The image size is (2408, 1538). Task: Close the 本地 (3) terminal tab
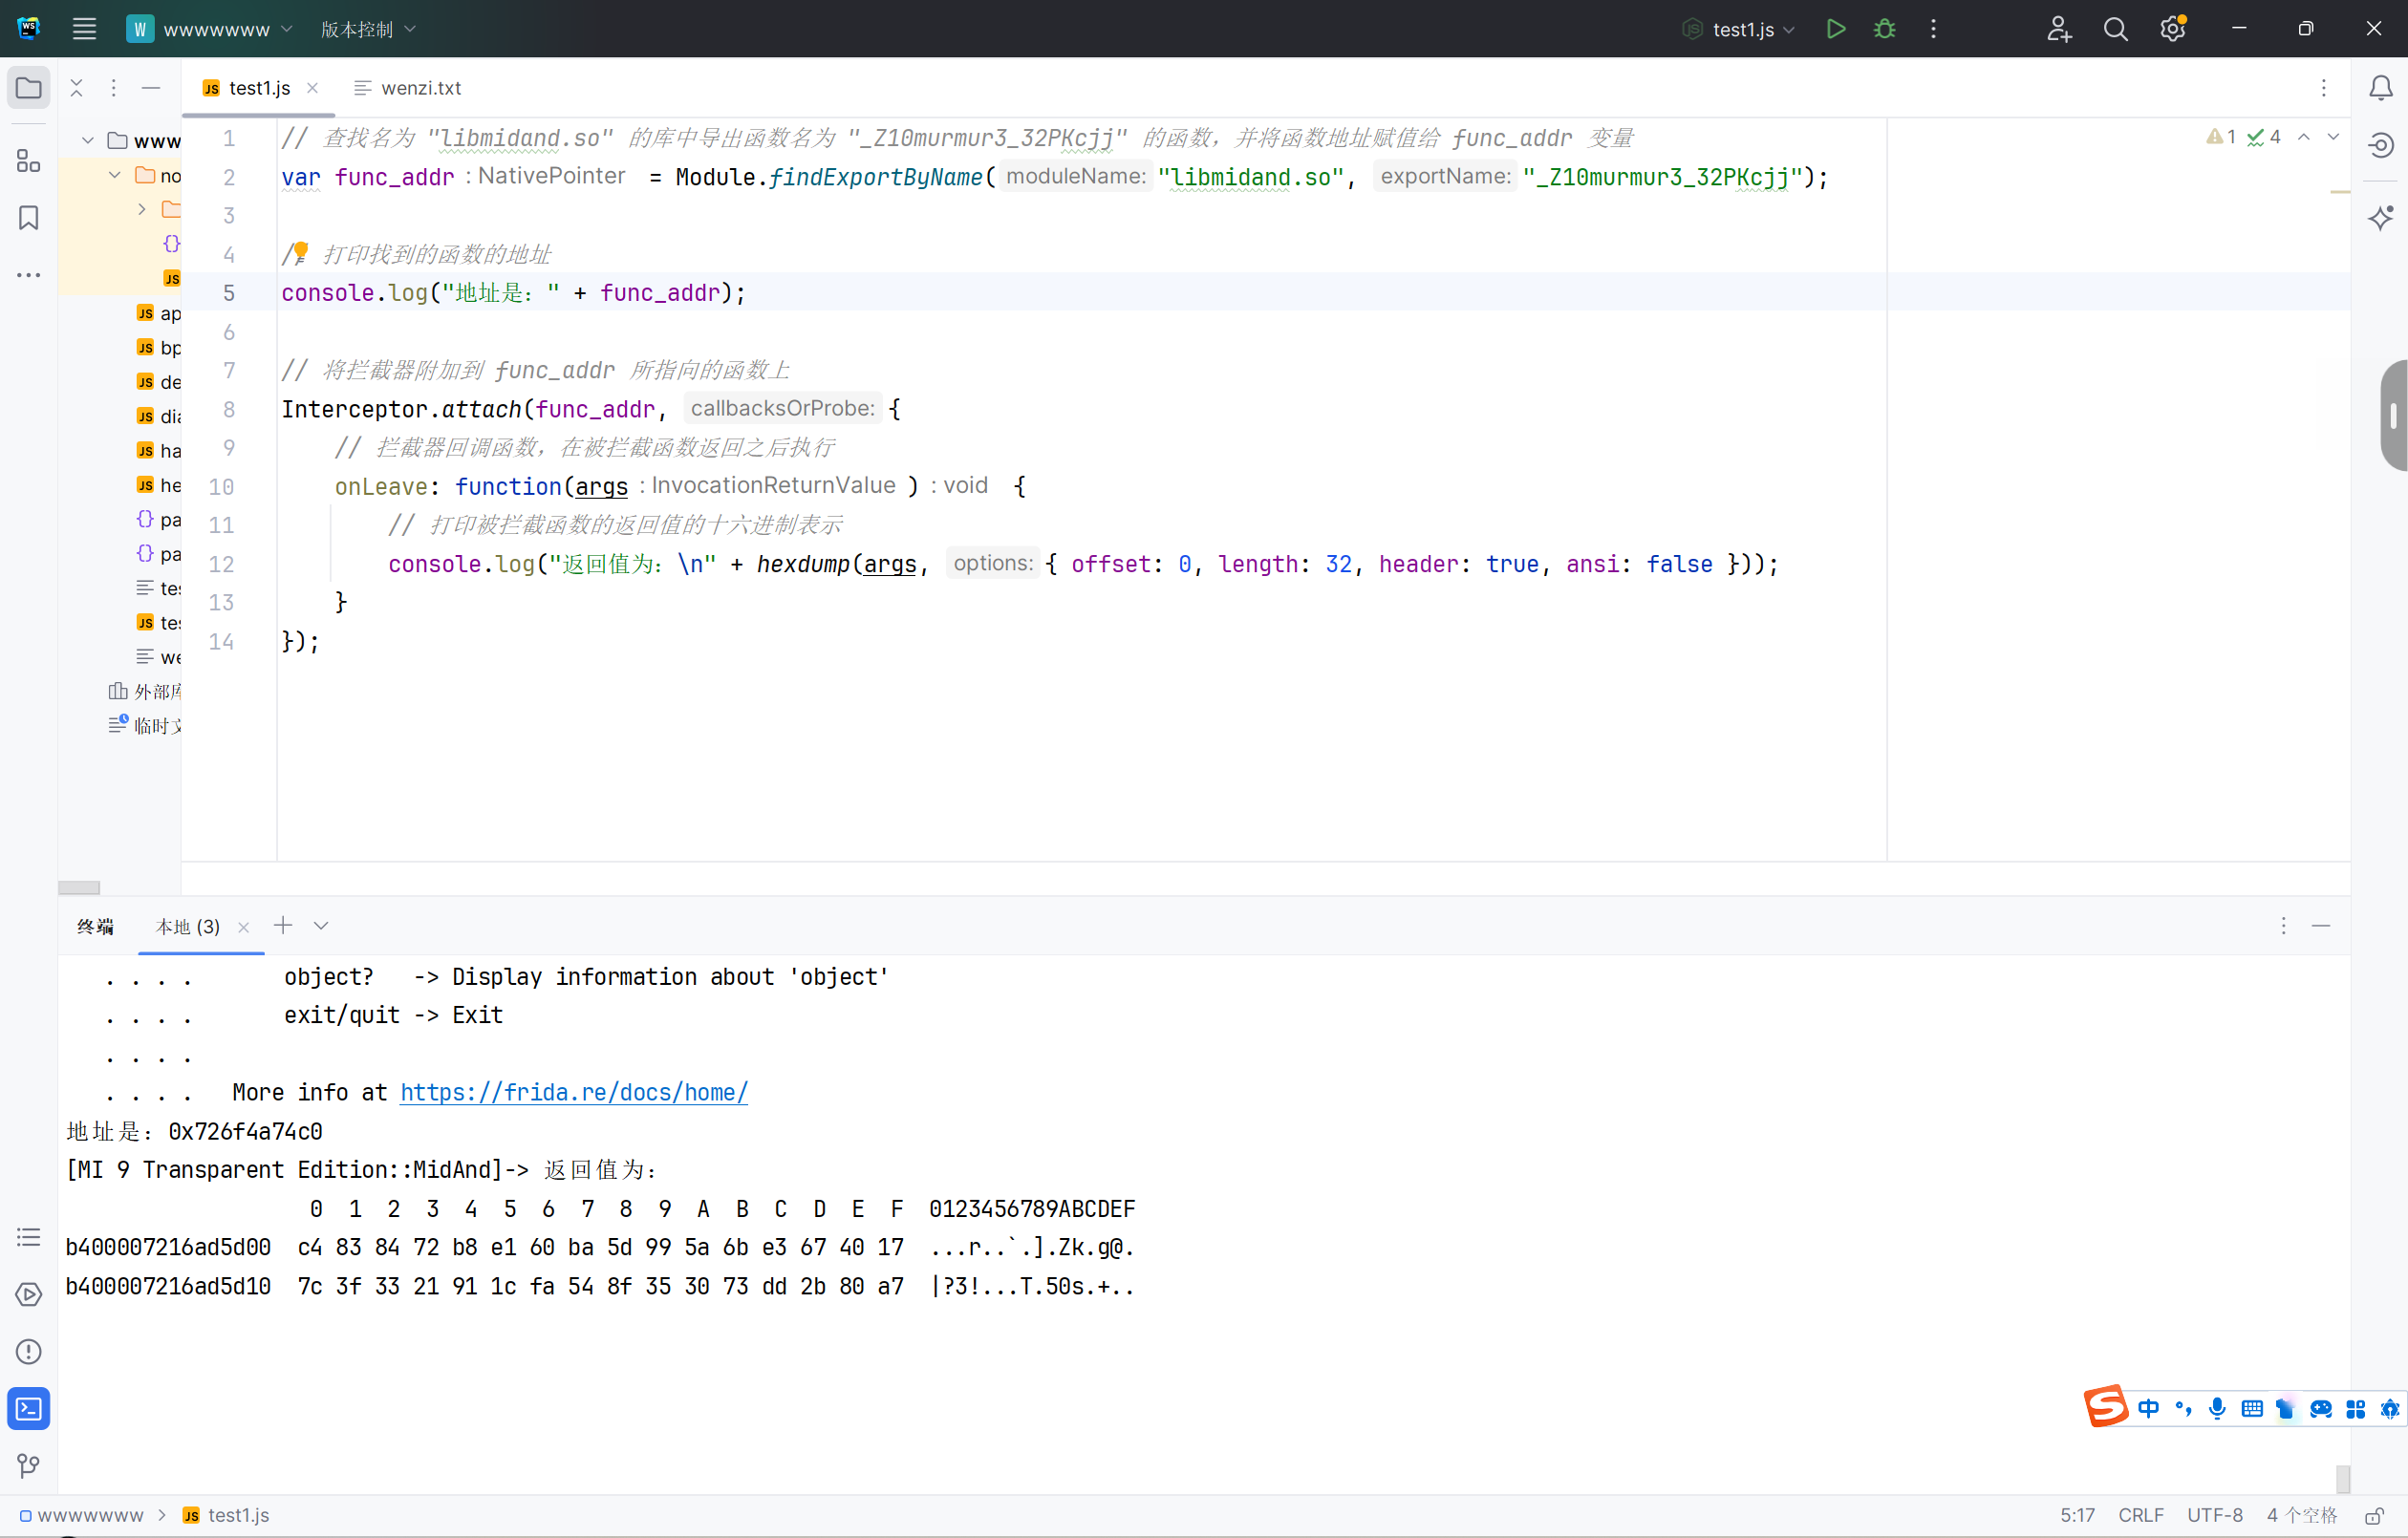(243, 927)
